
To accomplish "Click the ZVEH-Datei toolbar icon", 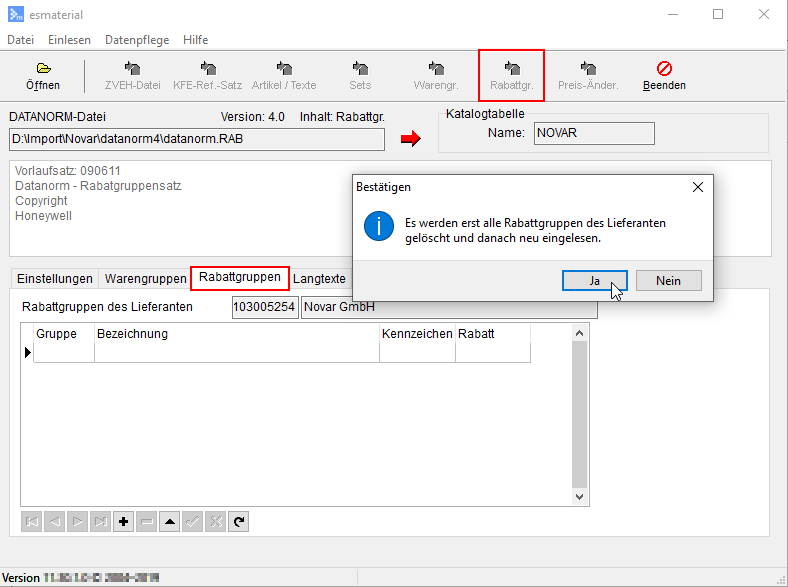I will (131, 69).
